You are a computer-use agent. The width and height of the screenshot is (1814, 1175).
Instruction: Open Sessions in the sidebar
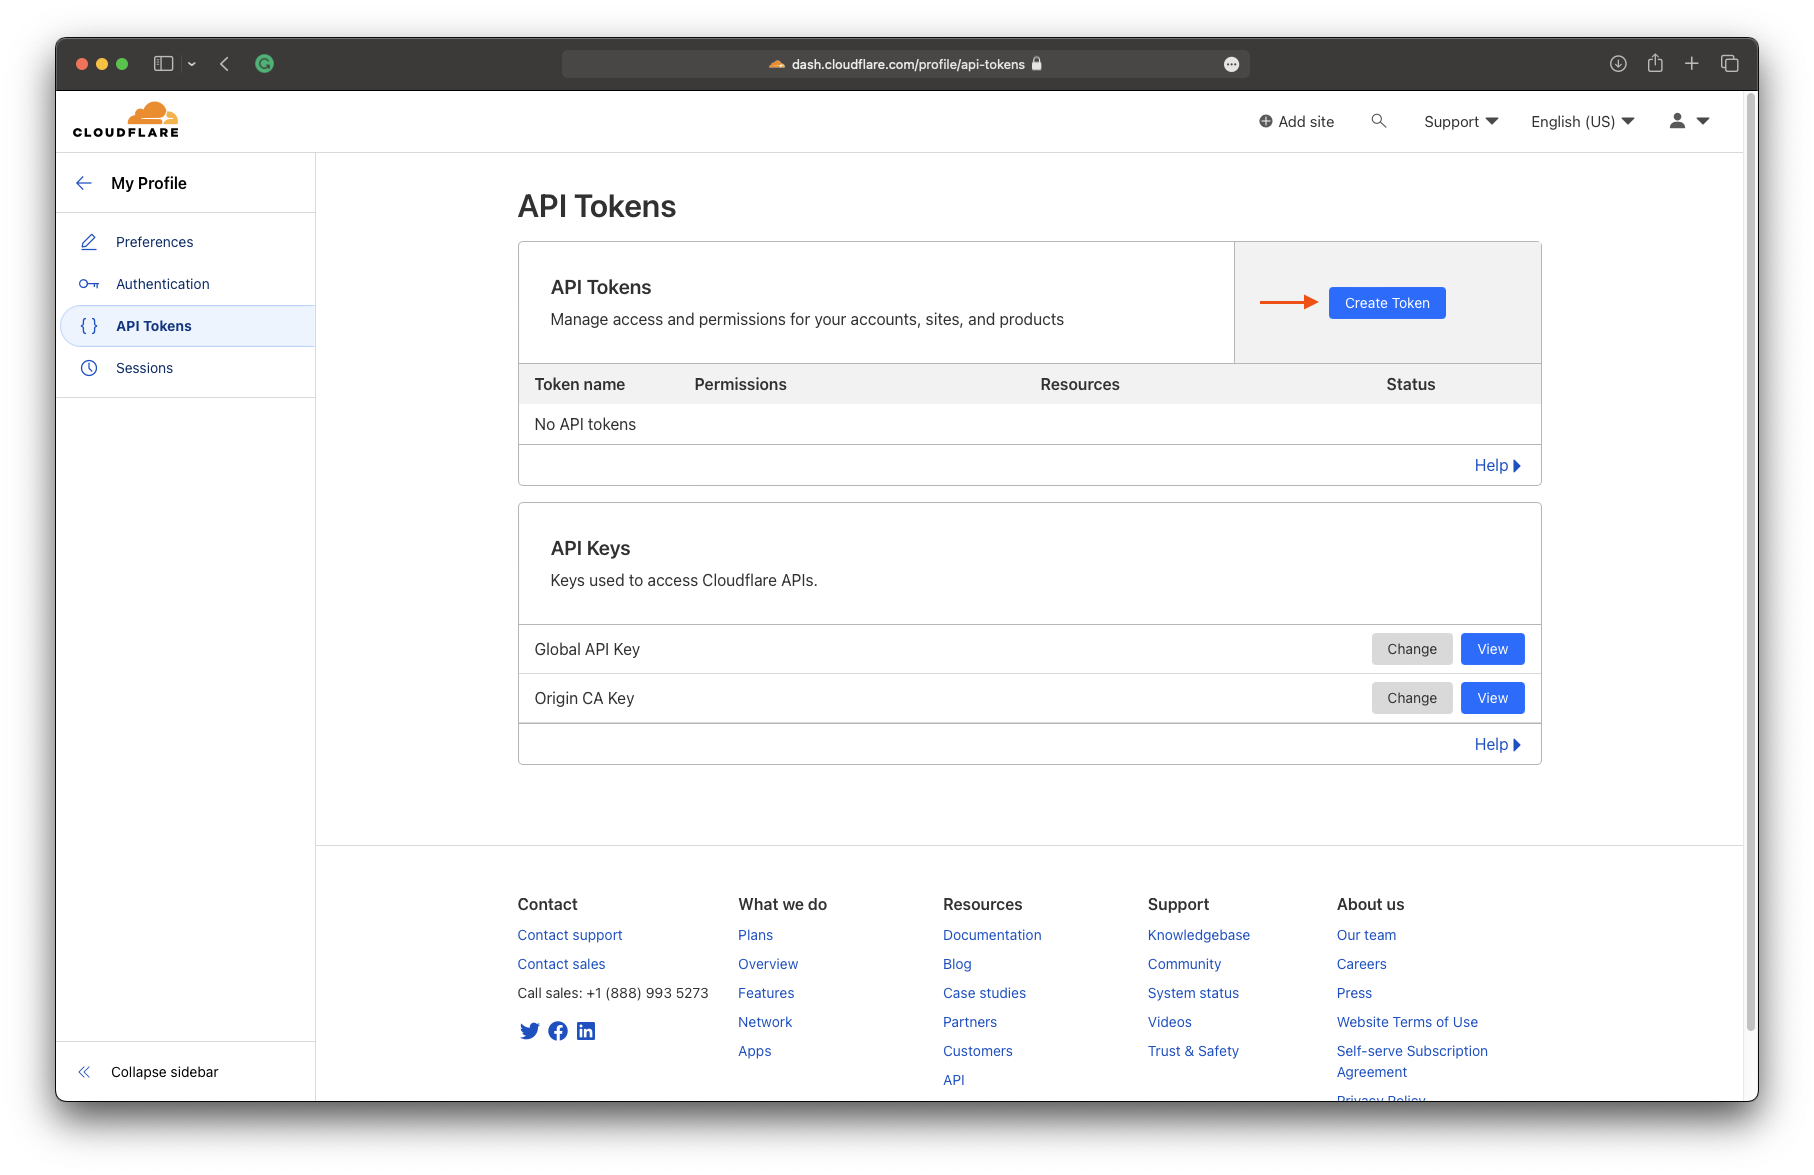[x=144, y=368]
